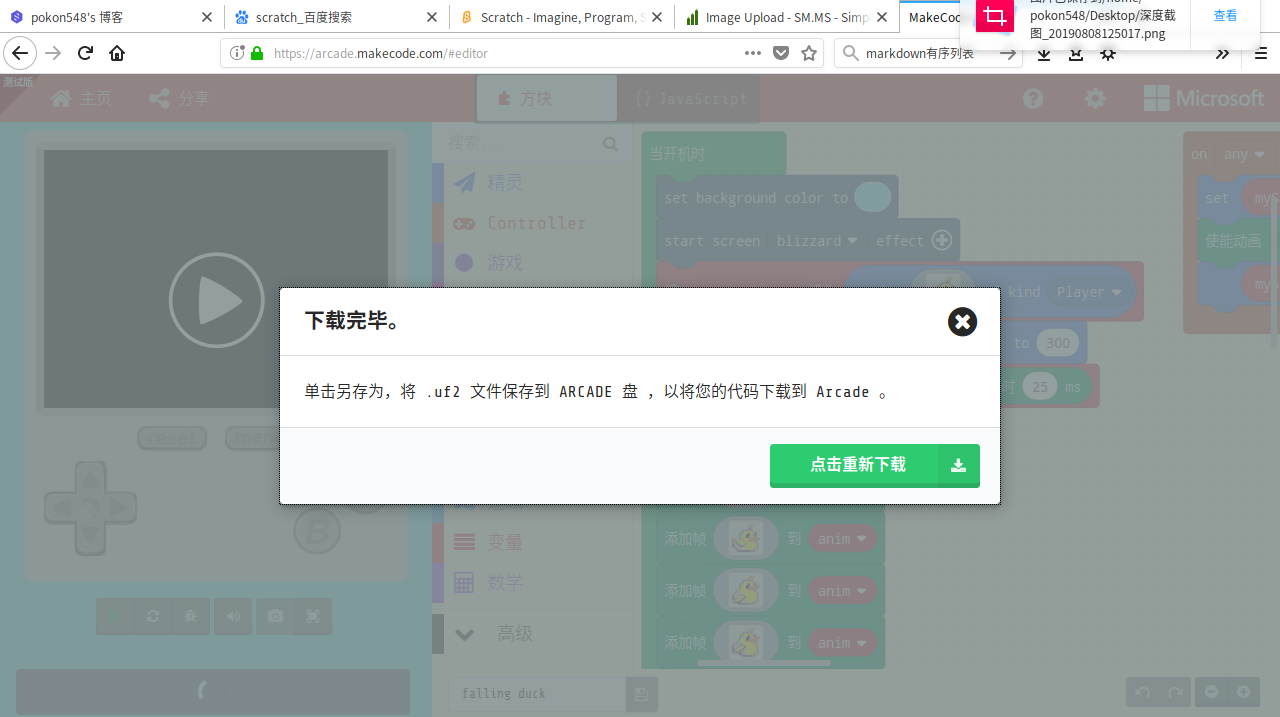This screenshot has width=1280, height=717.
Task: Launch simulator in full screen
Action: 313,616
